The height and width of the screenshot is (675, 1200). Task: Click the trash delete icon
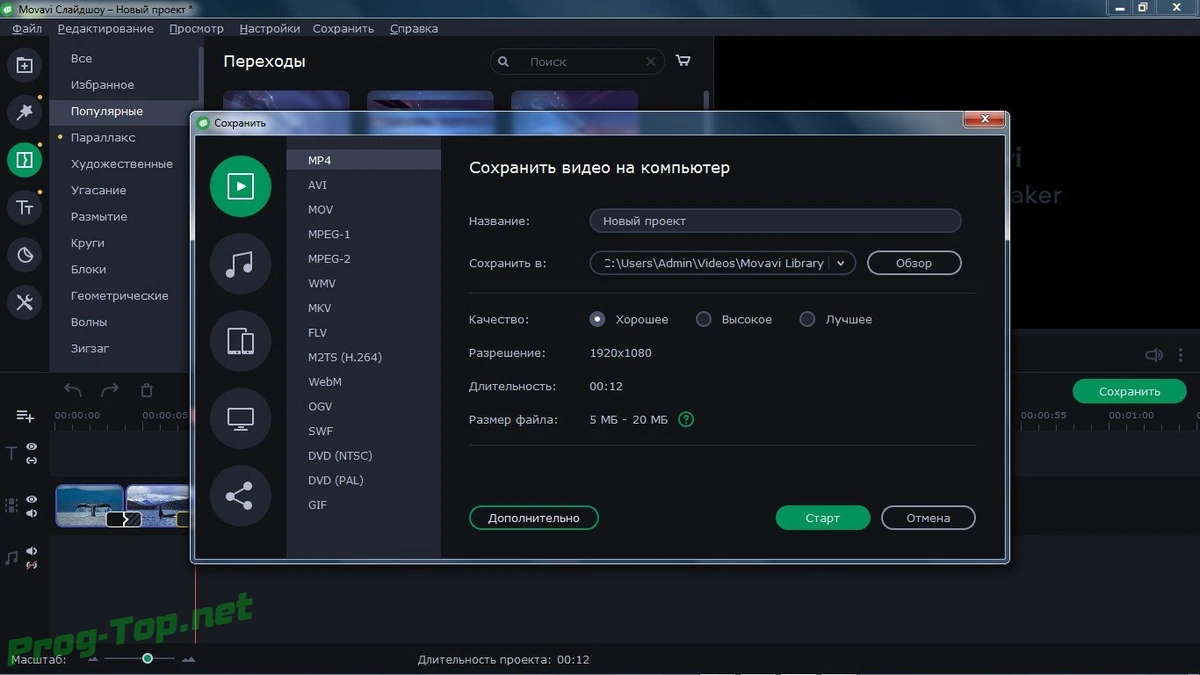click(147, 390)
